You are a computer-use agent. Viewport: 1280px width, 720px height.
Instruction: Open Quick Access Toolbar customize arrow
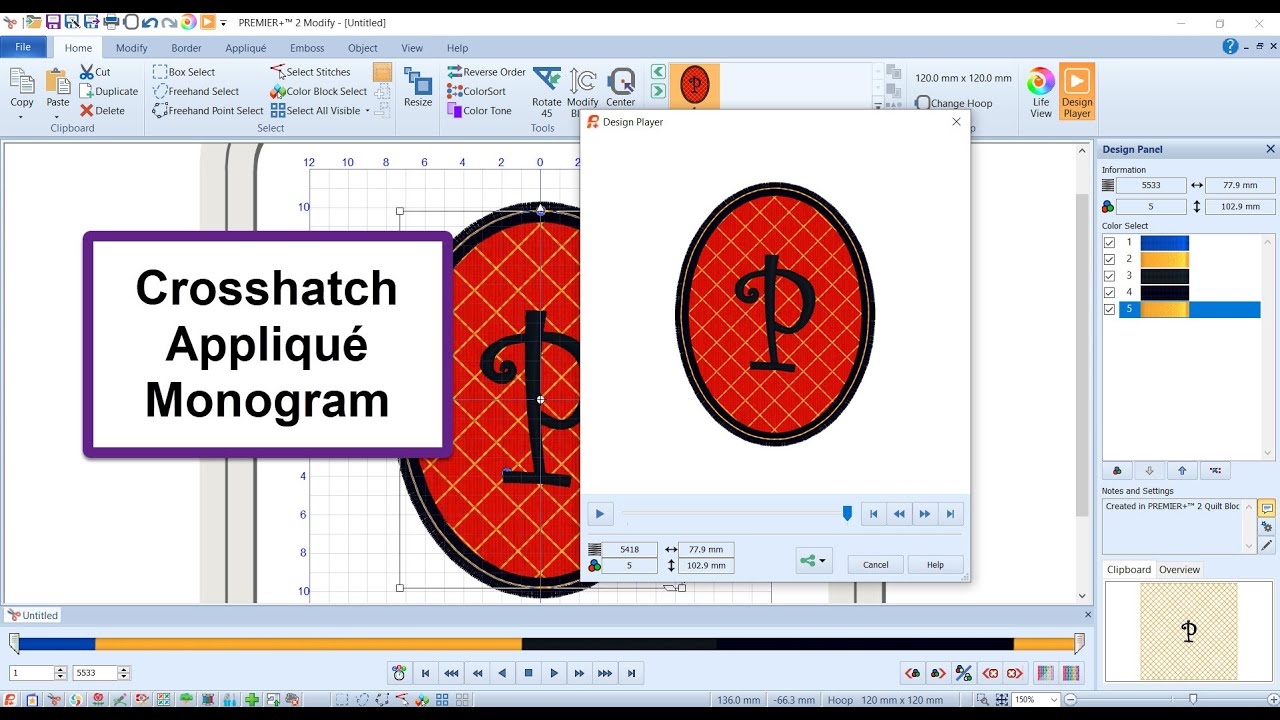coord(224,22)
